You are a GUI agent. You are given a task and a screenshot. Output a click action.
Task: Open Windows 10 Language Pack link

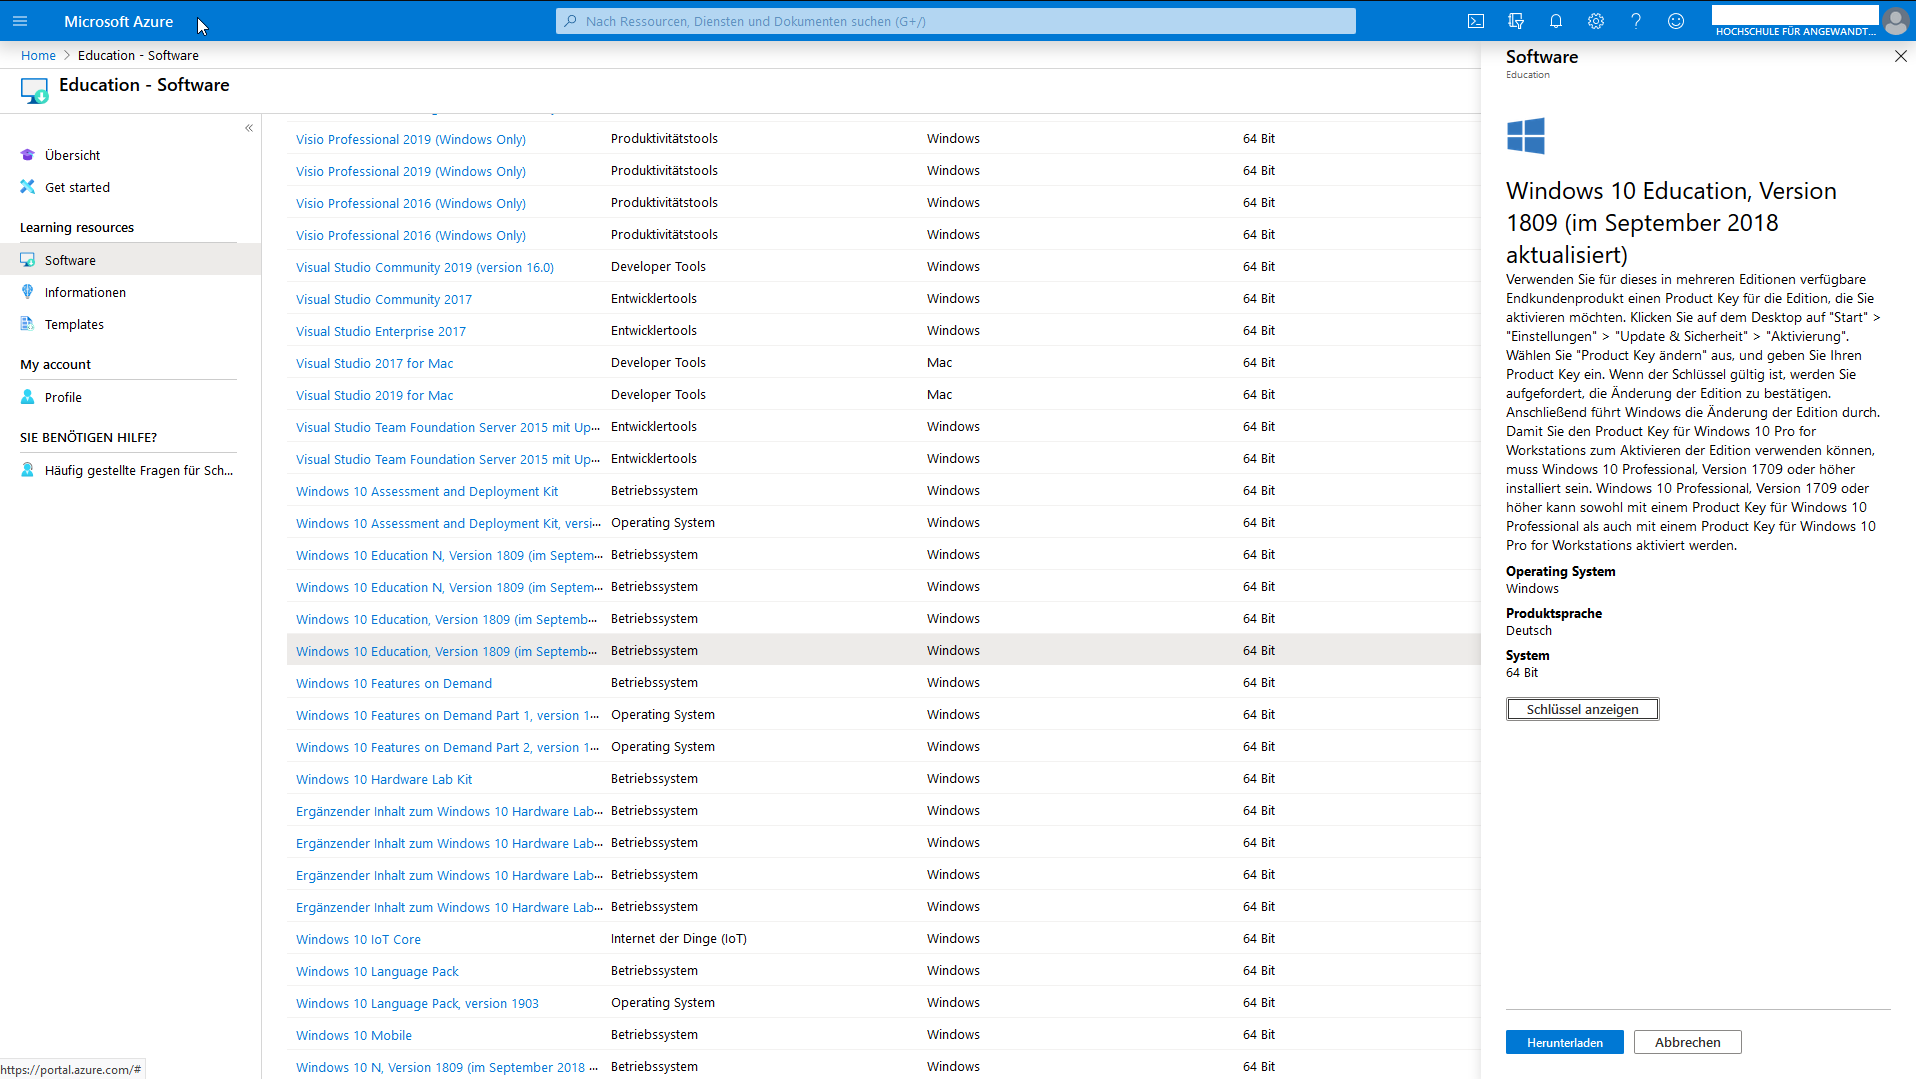pyautogui.click(x=377, y=971)
